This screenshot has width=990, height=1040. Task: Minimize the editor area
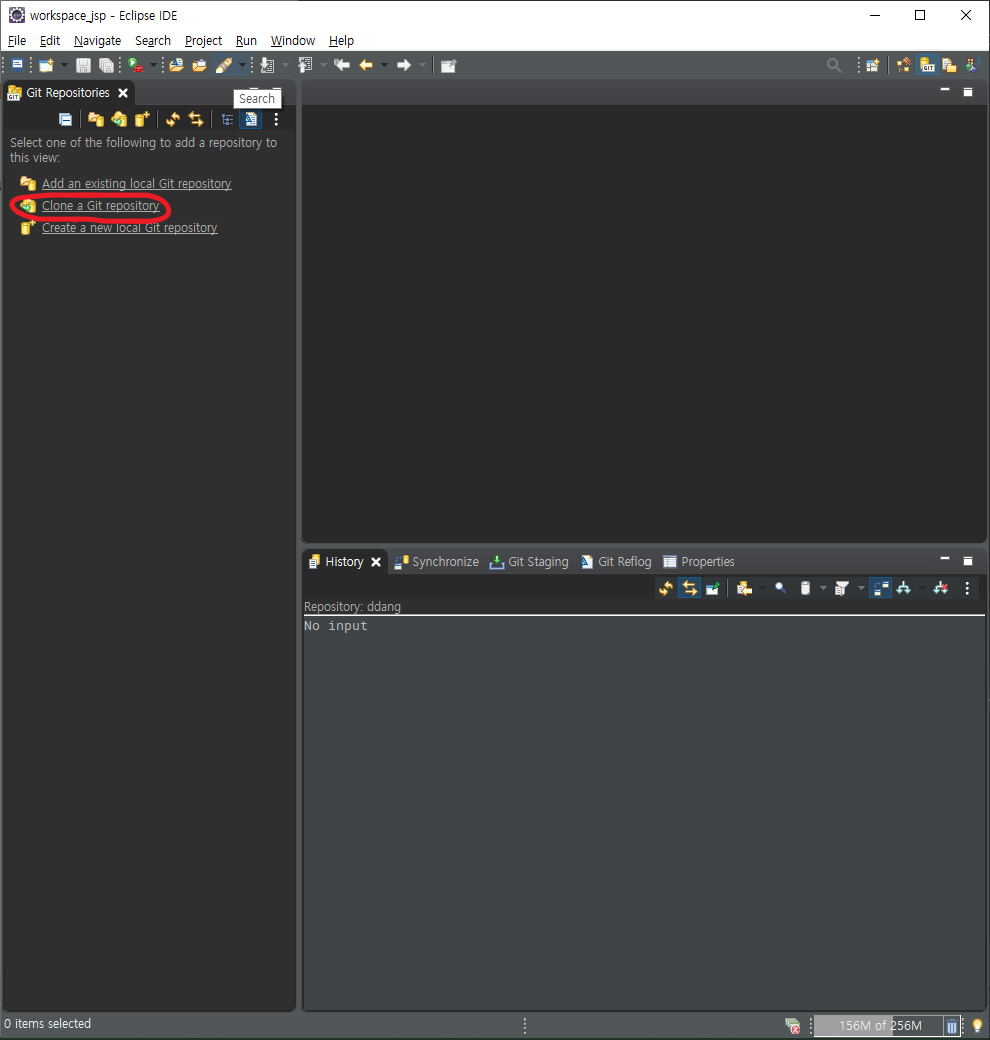point(944,90)
